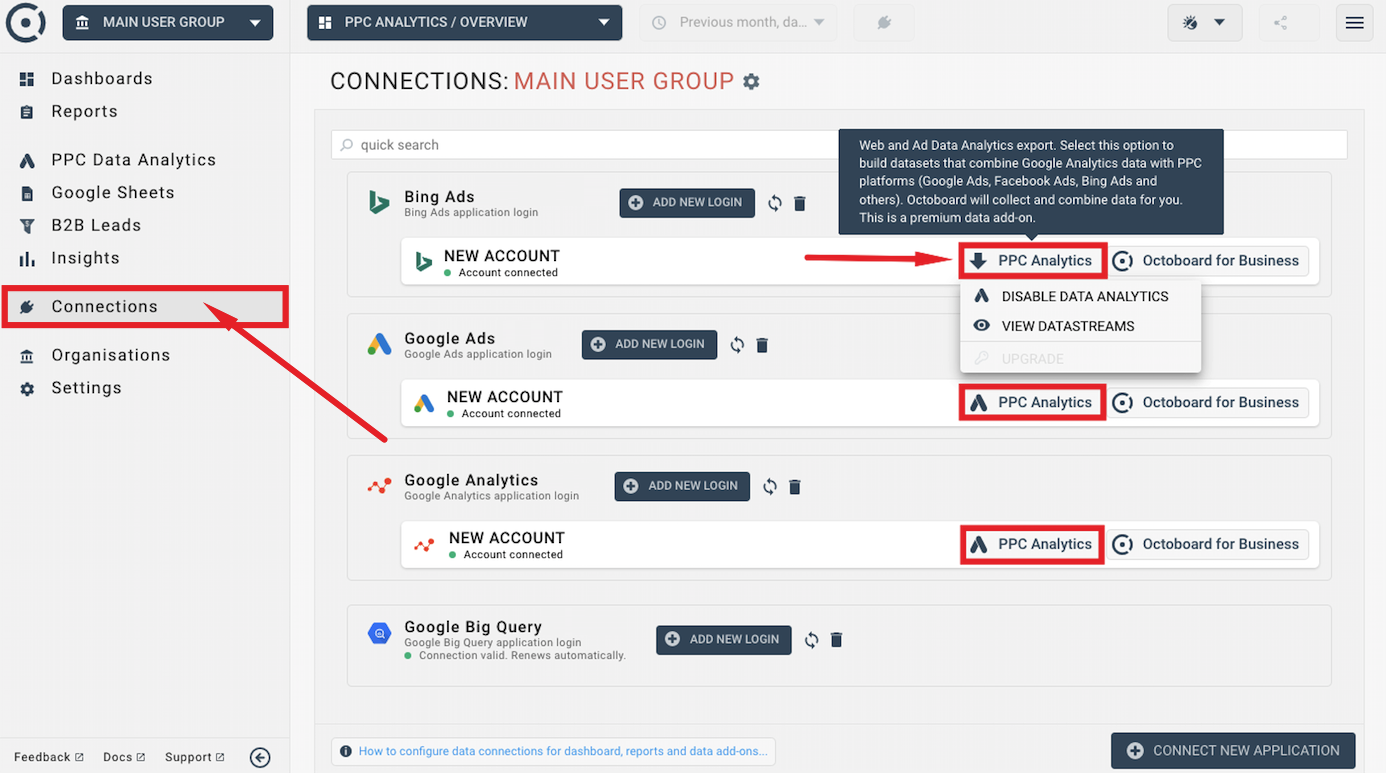Delete the Google Analytics connection

795,487
